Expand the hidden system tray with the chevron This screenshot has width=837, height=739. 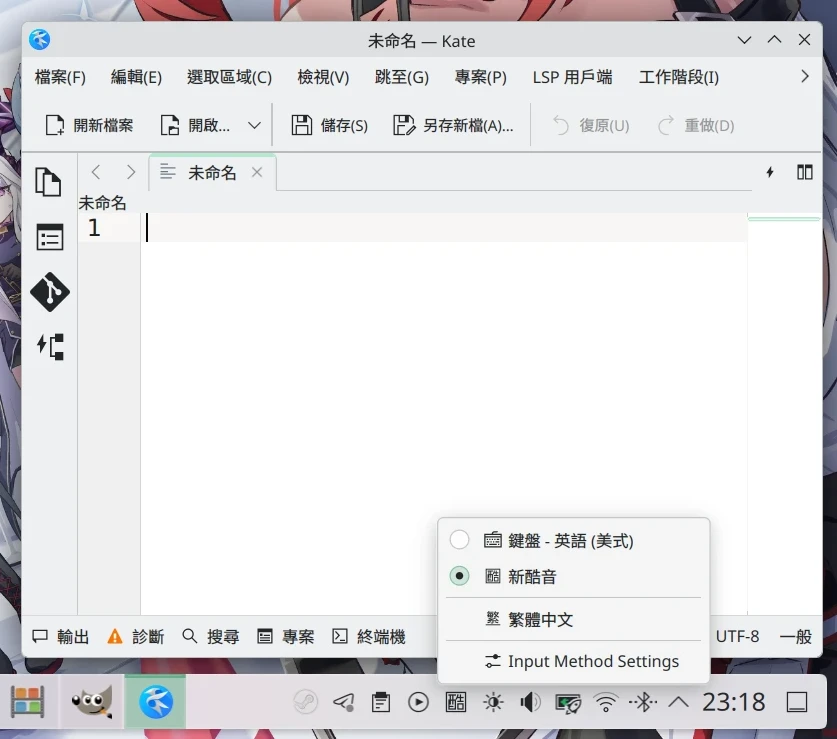click(677, 702)
